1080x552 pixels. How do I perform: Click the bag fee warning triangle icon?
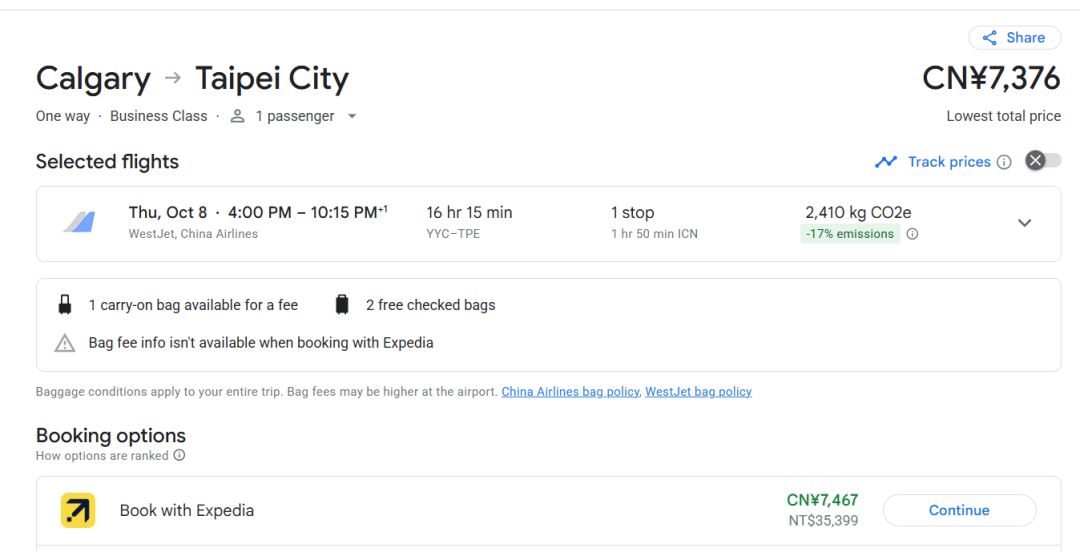(x=65, y=343)
